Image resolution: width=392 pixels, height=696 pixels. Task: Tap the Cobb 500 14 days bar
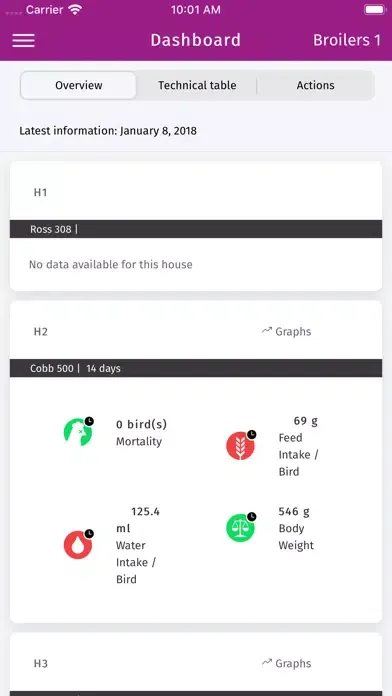pyautogui.click(x=196, y=368)
